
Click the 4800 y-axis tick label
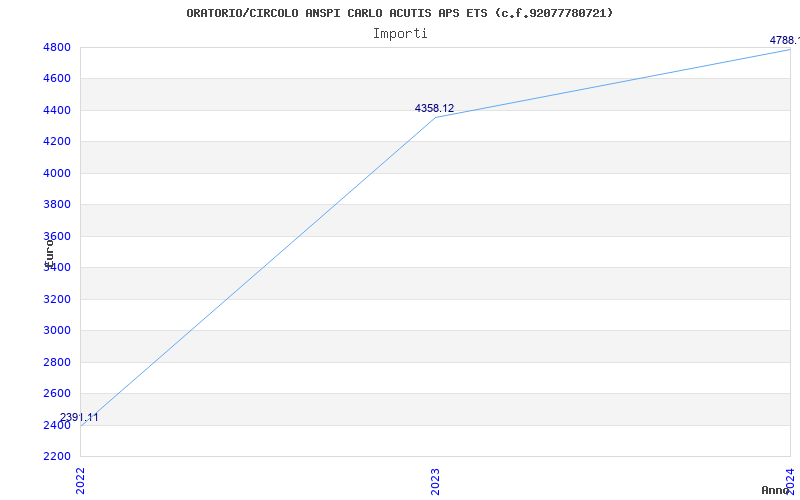[x=57, y=47]
